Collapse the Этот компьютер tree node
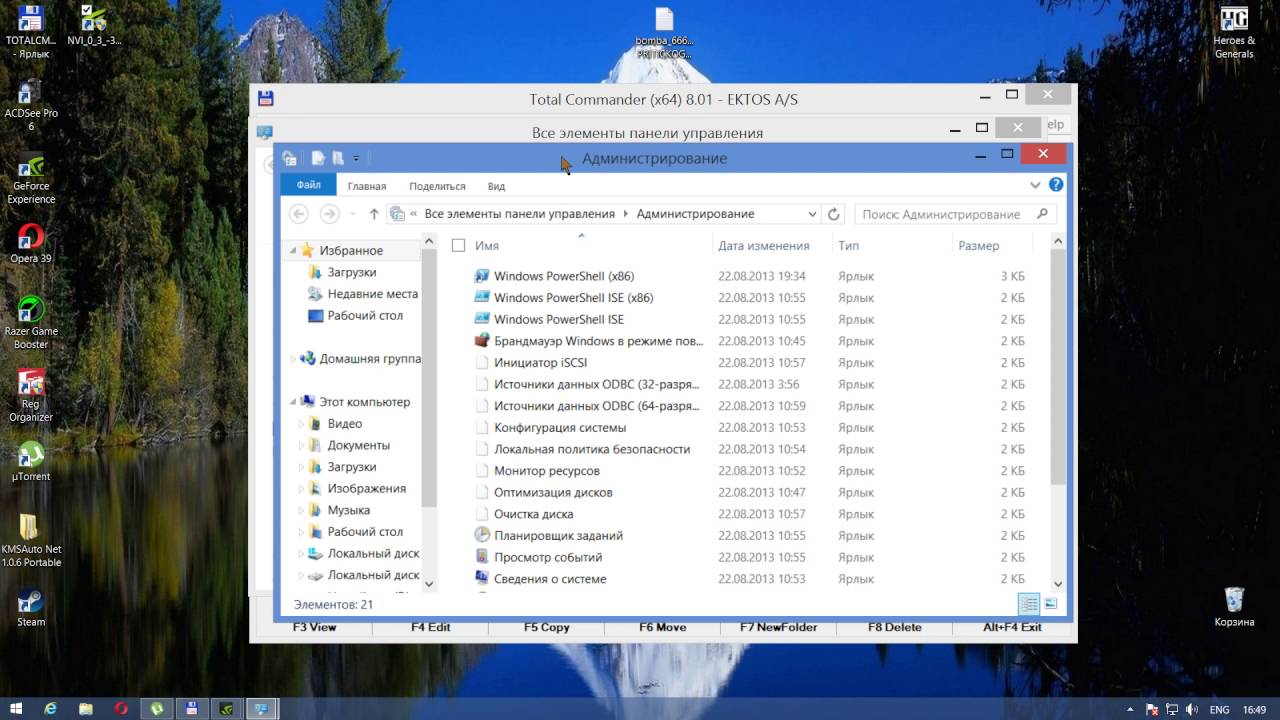Screen dimensions: 1280x720 293,403
